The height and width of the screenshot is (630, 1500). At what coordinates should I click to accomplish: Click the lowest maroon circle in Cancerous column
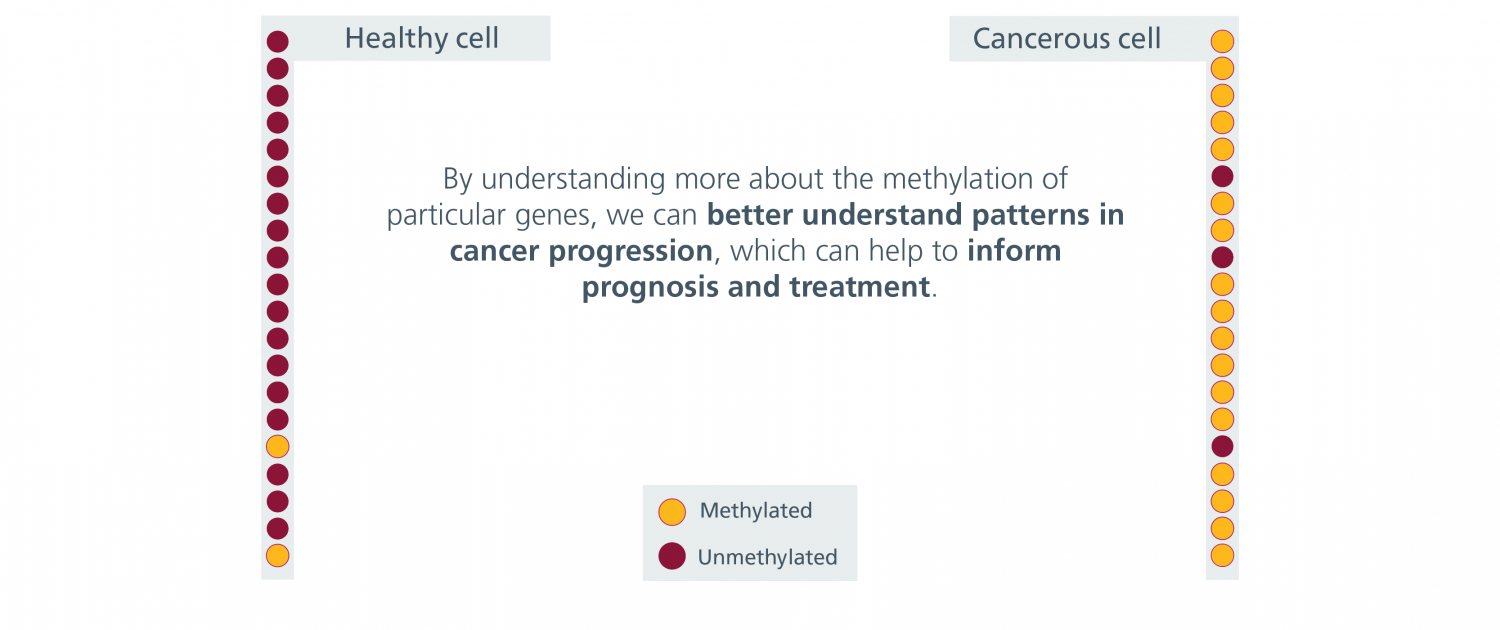(x=1222, y=447)
